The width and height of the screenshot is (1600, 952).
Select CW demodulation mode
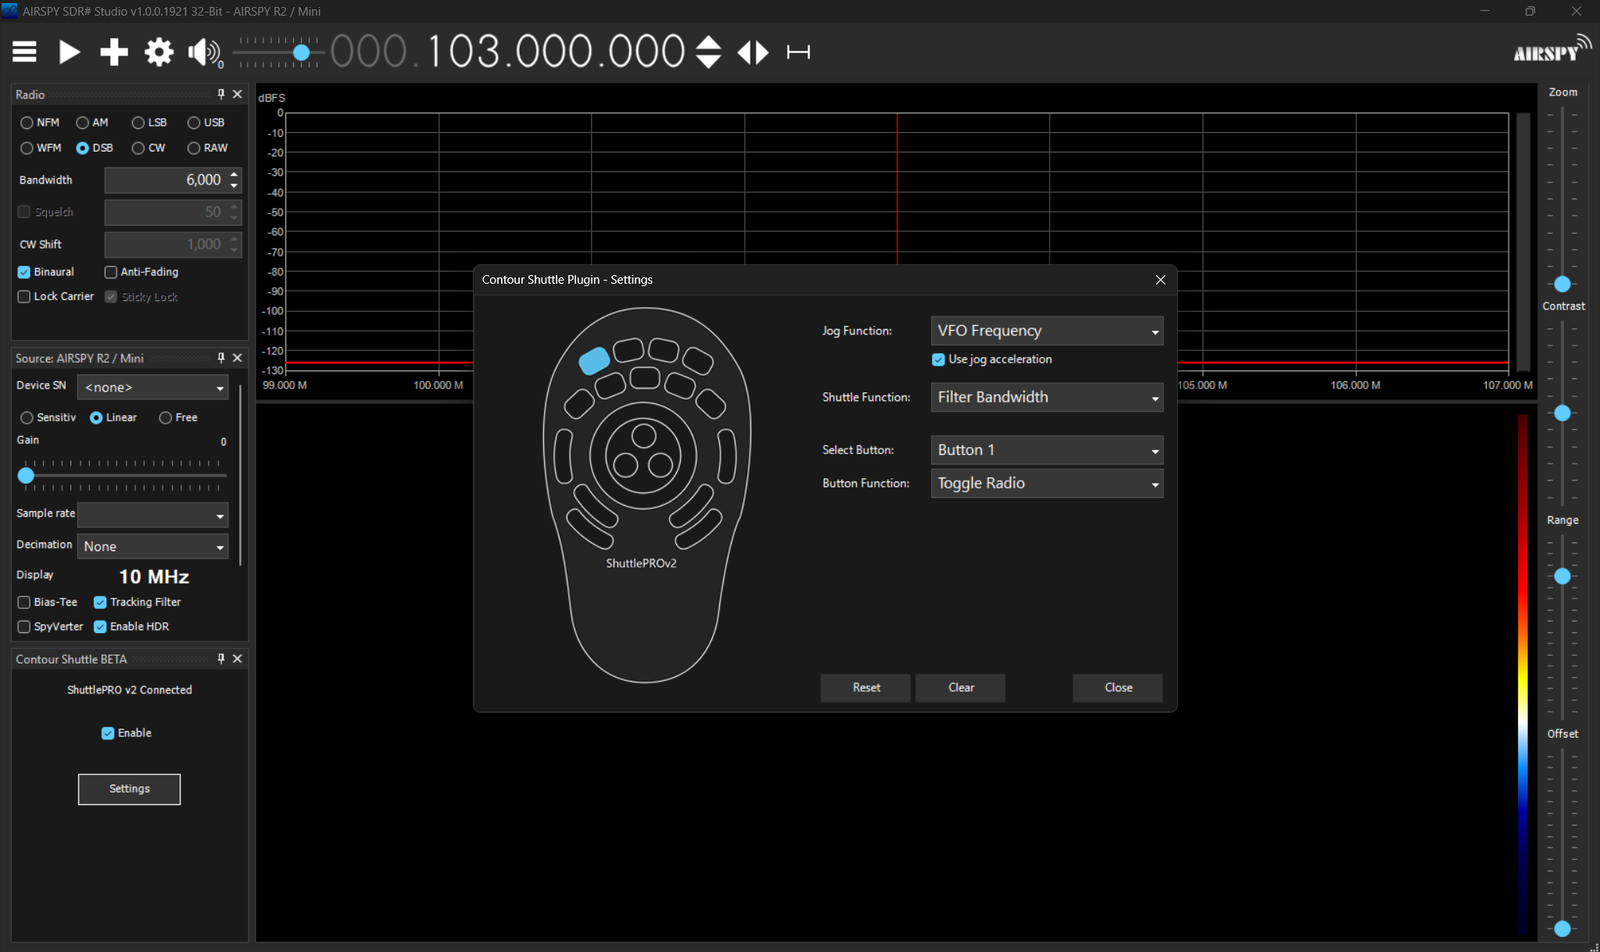(148, 148)
